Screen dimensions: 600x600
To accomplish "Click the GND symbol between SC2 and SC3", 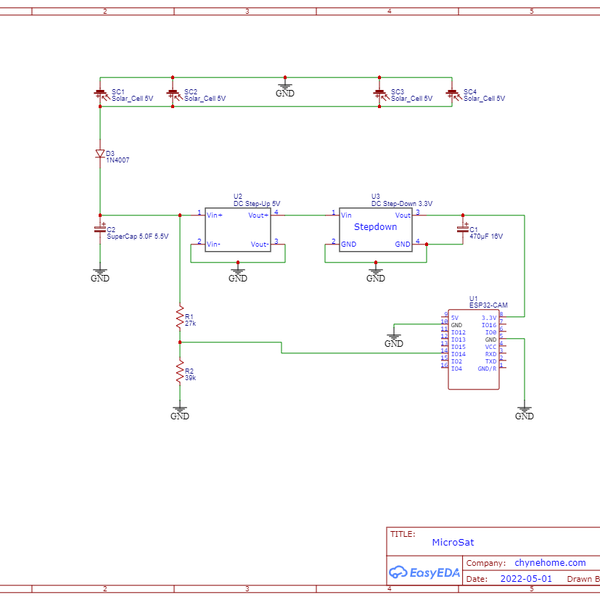I will coord(285,91).
